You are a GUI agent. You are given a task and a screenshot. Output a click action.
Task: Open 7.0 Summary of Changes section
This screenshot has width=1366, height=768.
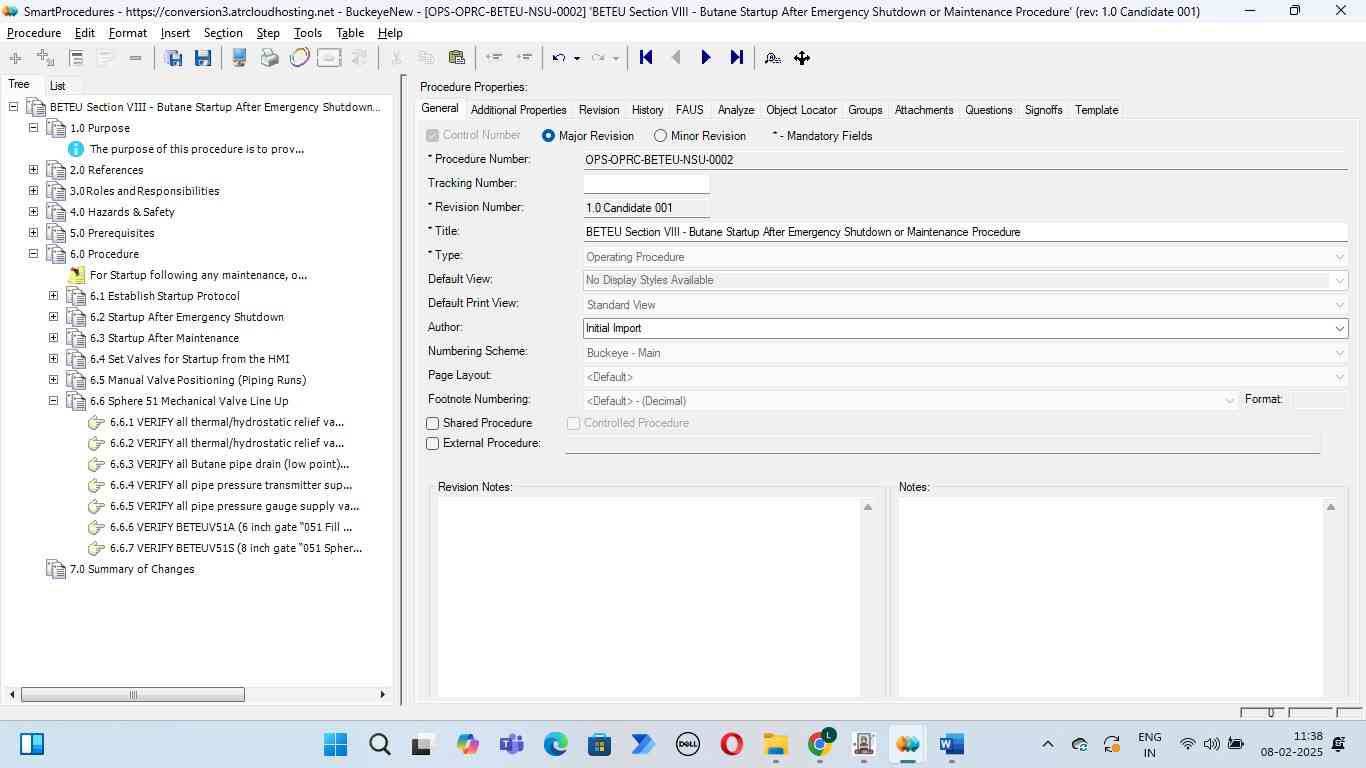click(x=131, y=569)
